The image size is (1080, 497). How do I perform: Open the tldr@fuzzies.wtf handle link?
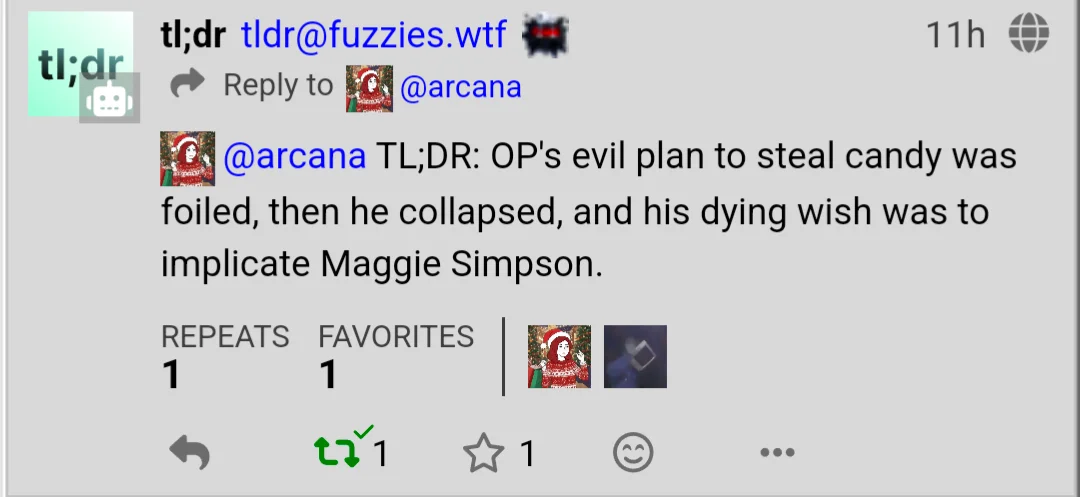[x=374, y=34]
